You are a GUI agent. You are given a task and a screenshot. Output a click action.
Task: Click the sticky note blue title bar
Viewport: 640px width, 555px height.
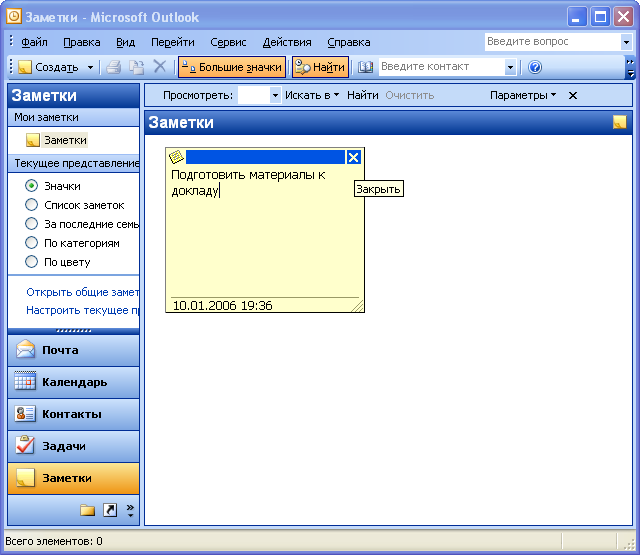click(x=265, y=157)
